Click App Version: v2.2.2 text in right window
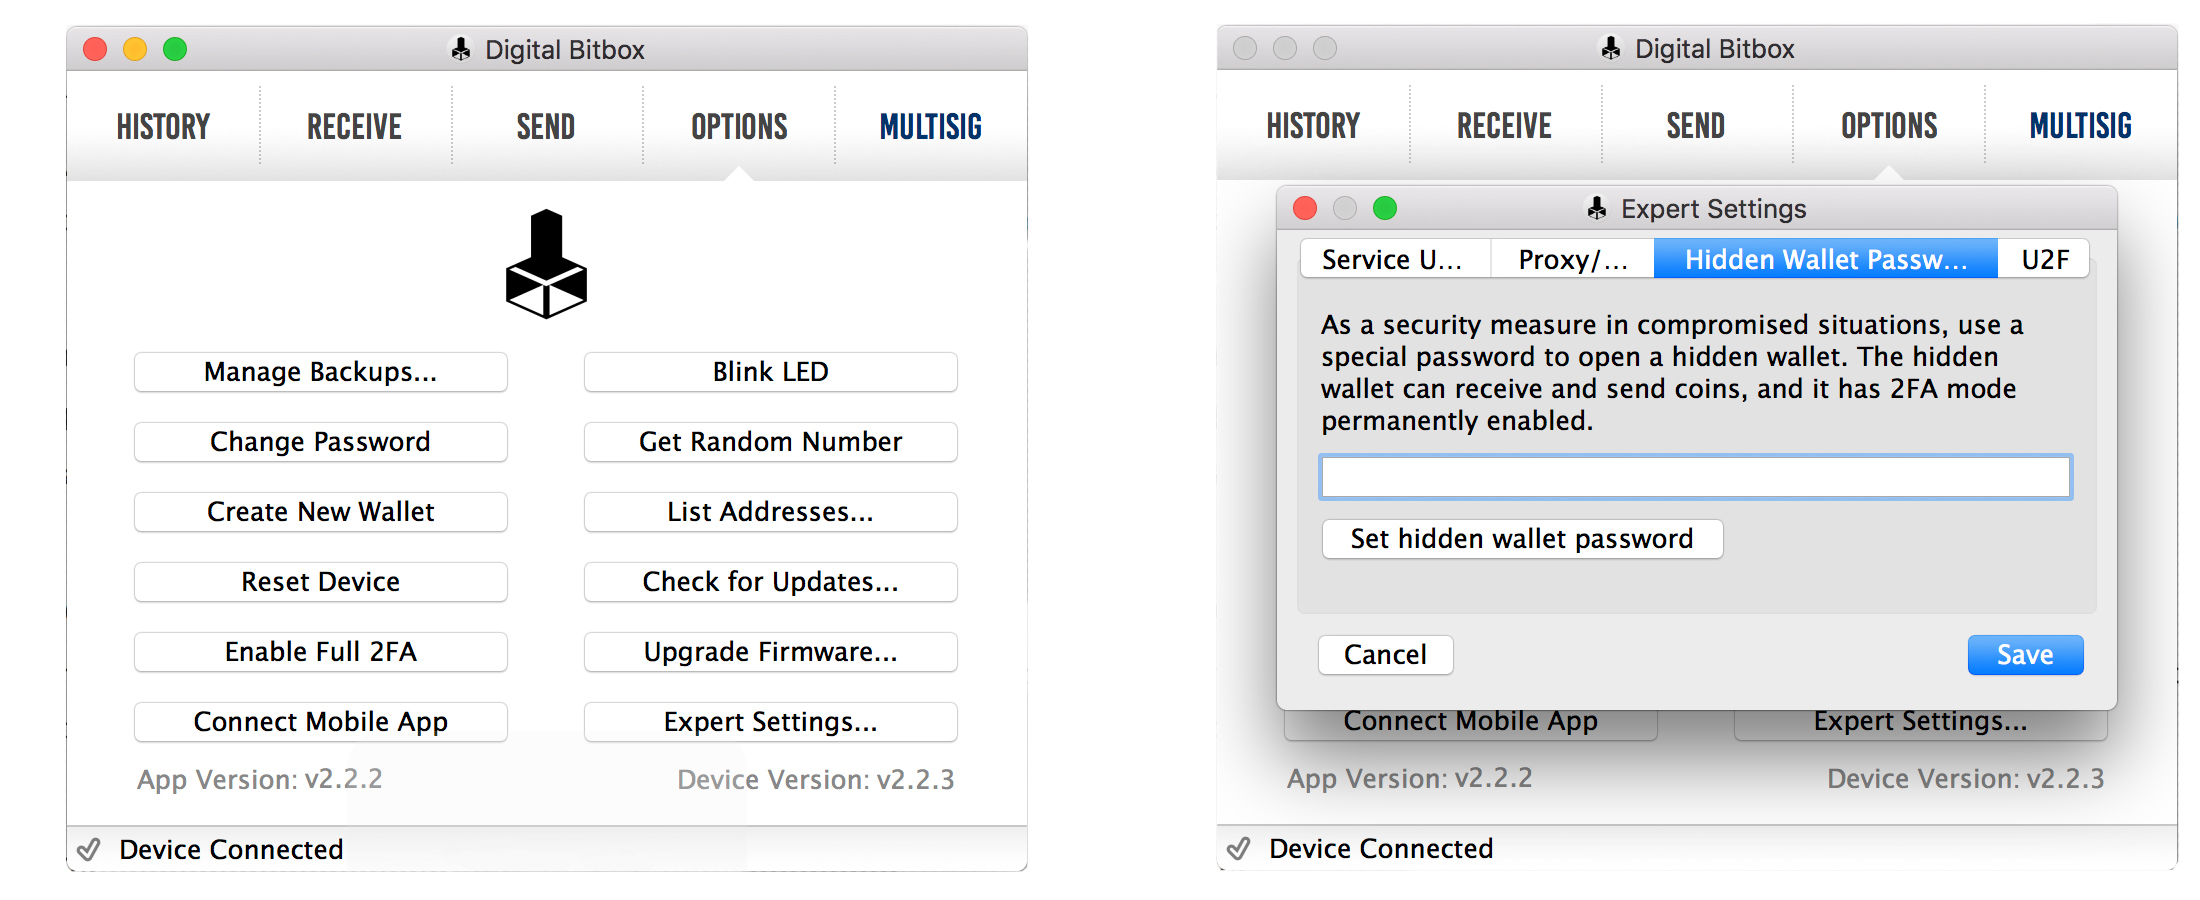The image size is (2200, 900). pos(1410,778)
